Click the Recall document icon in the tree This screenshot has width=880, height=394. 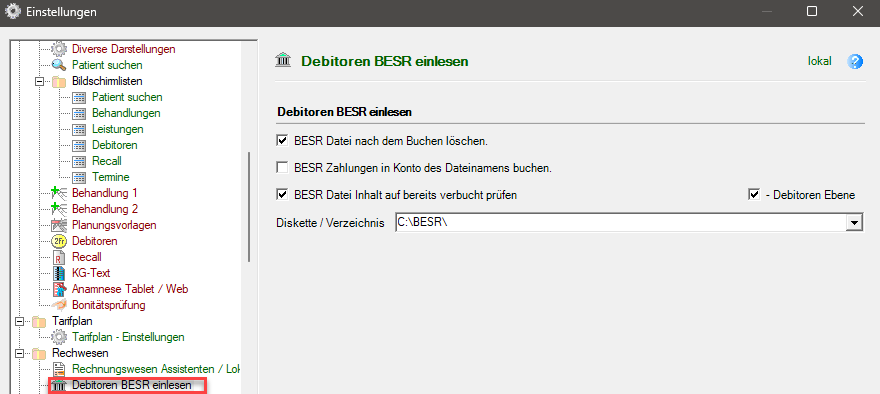coord(59,258)
